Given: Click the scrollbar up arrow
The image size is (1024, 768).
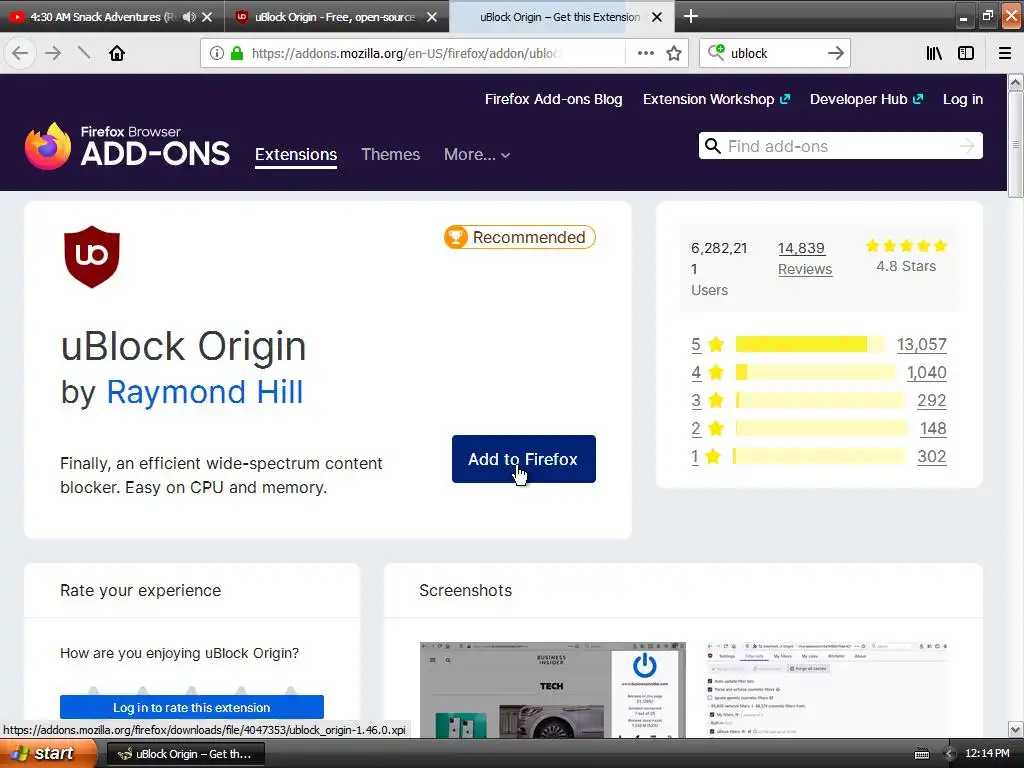Looking at the screenshot, I should click(x=1016, y=83).
